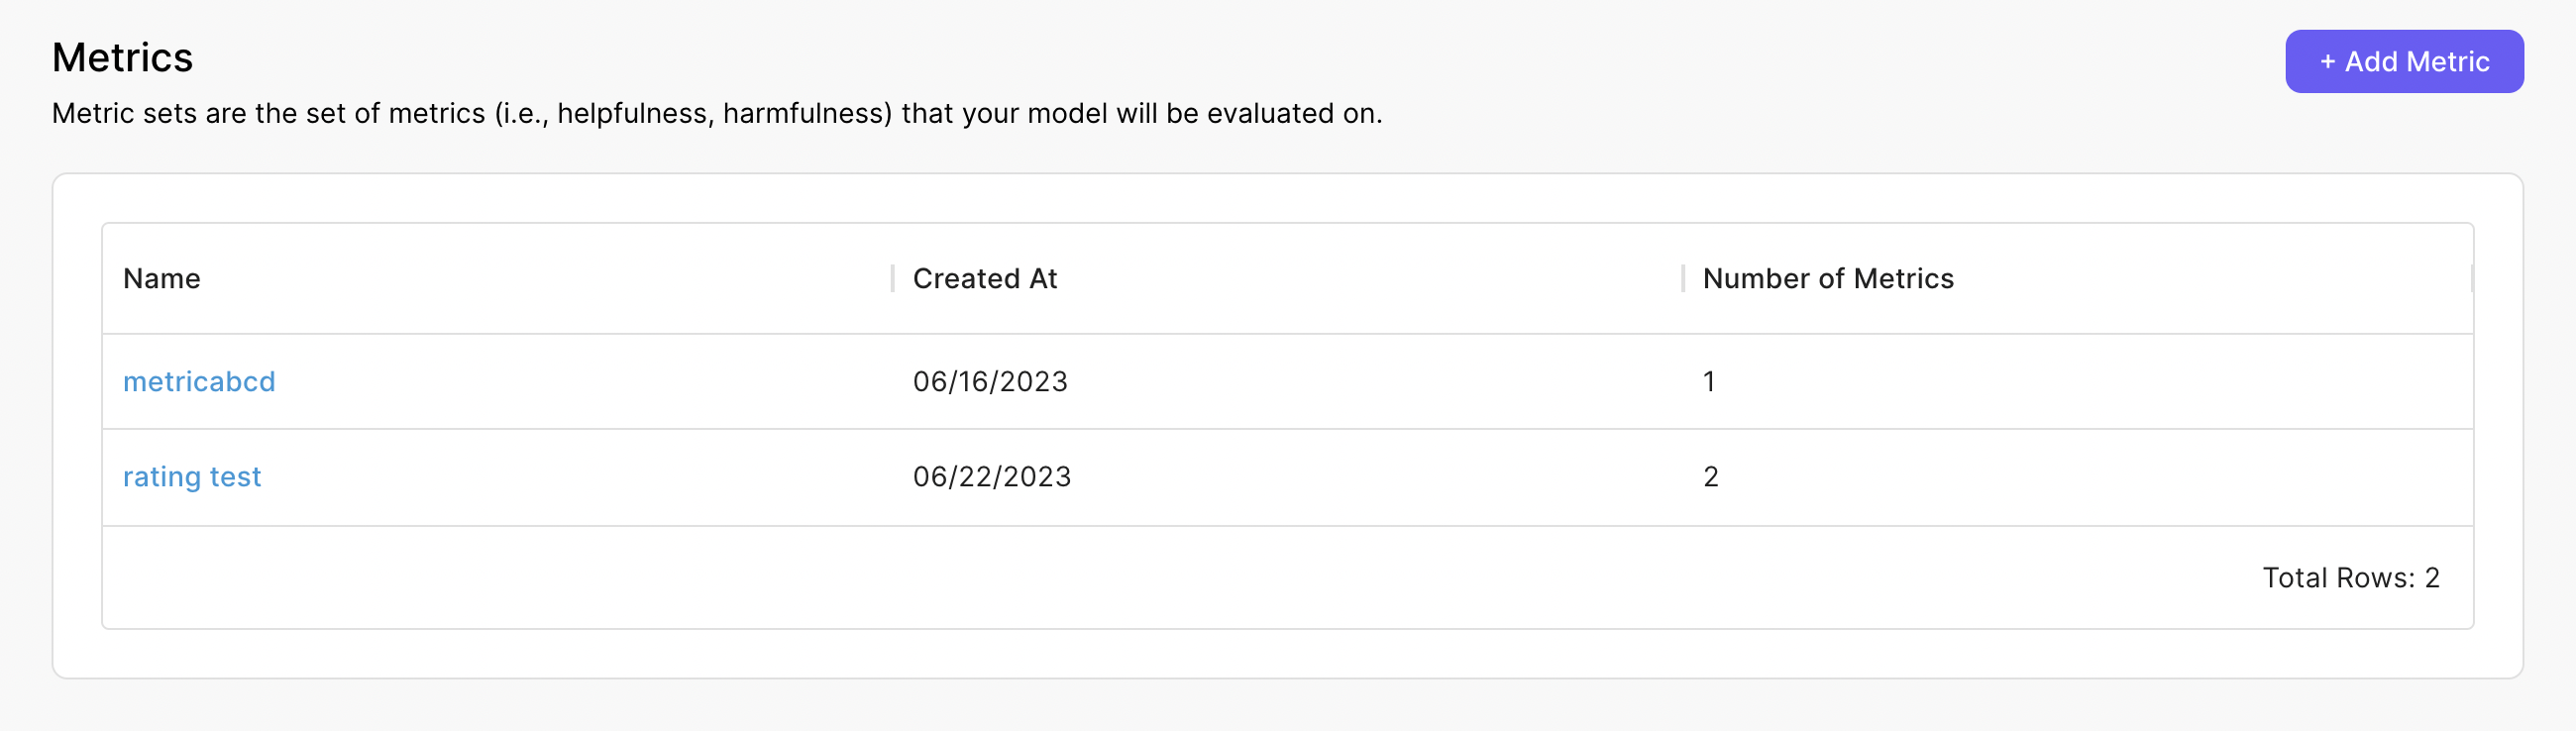Click the Add Metric button

pyautogui.click(x=2403, y=61)
